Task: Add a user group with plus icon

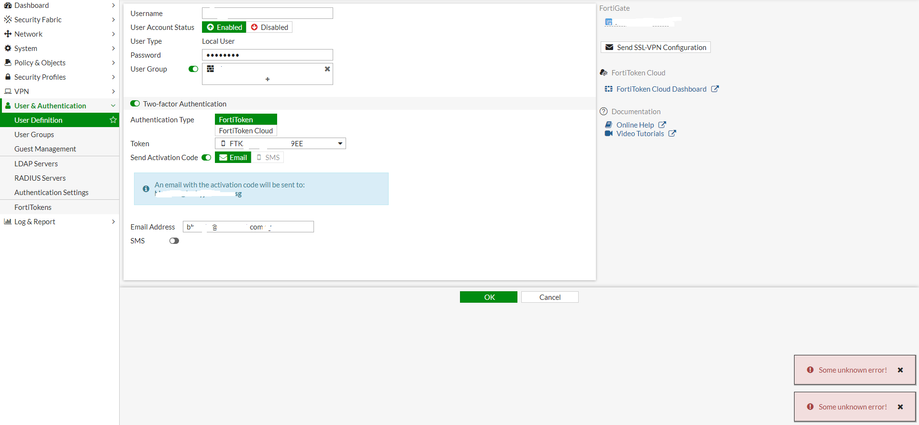Action: 268,79
